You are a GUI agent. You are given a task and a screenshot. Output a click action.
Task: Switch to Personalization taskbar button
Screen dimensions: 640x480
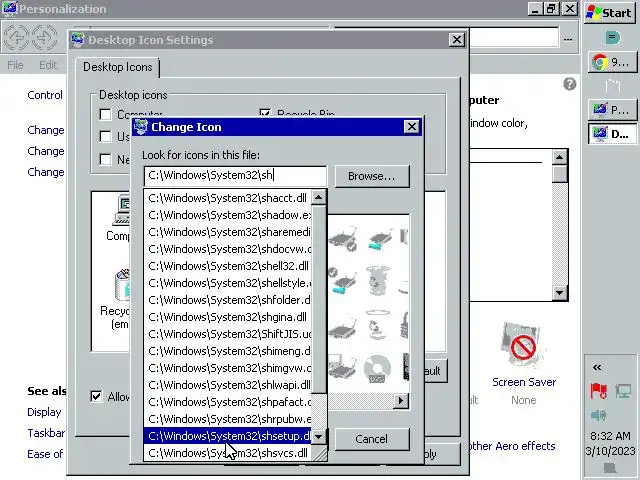612,109
